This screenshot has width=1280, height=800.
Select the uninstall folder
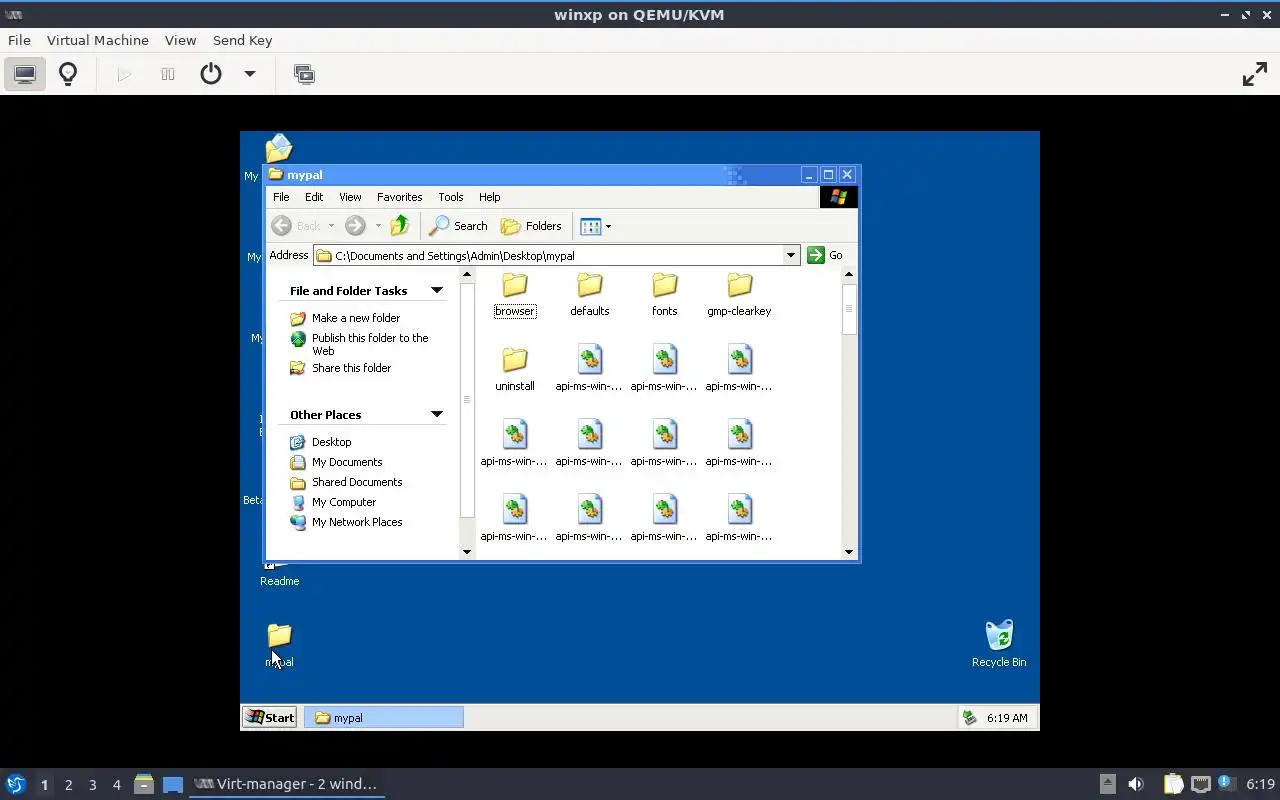point(515,370)
